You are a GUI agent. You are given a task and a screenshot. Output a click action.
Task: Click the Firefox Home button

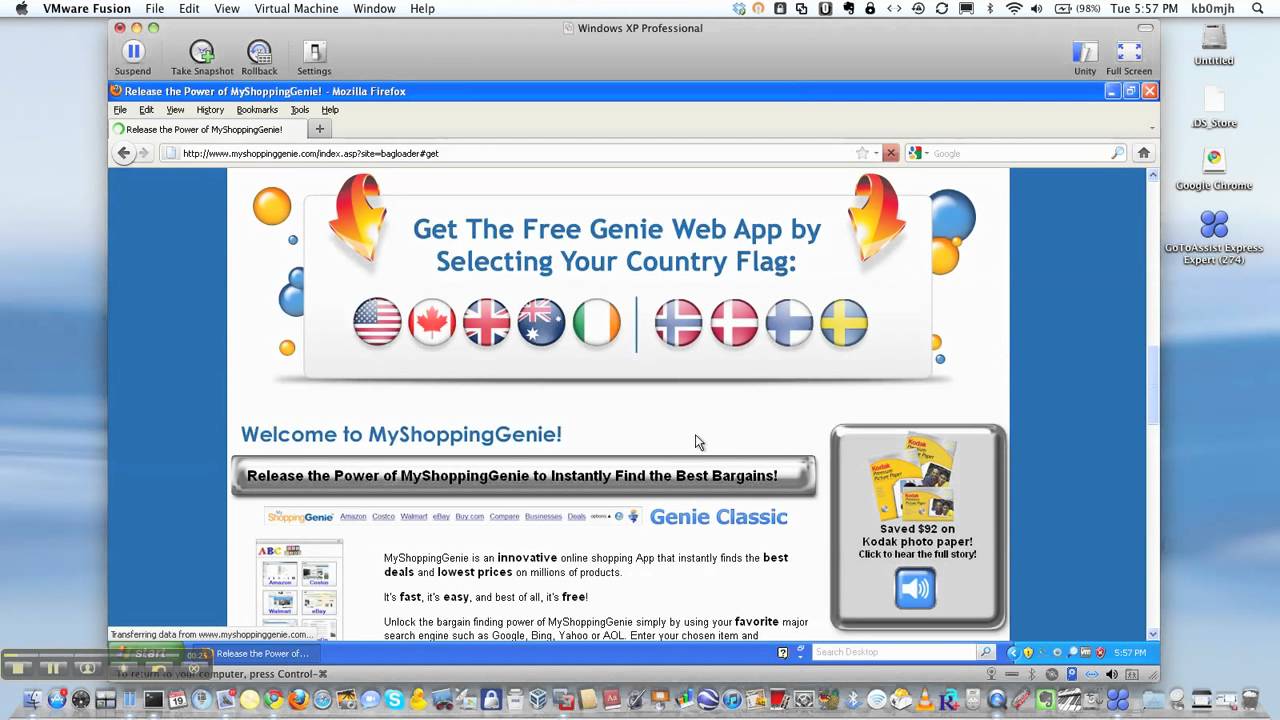tap(1144, 153)
